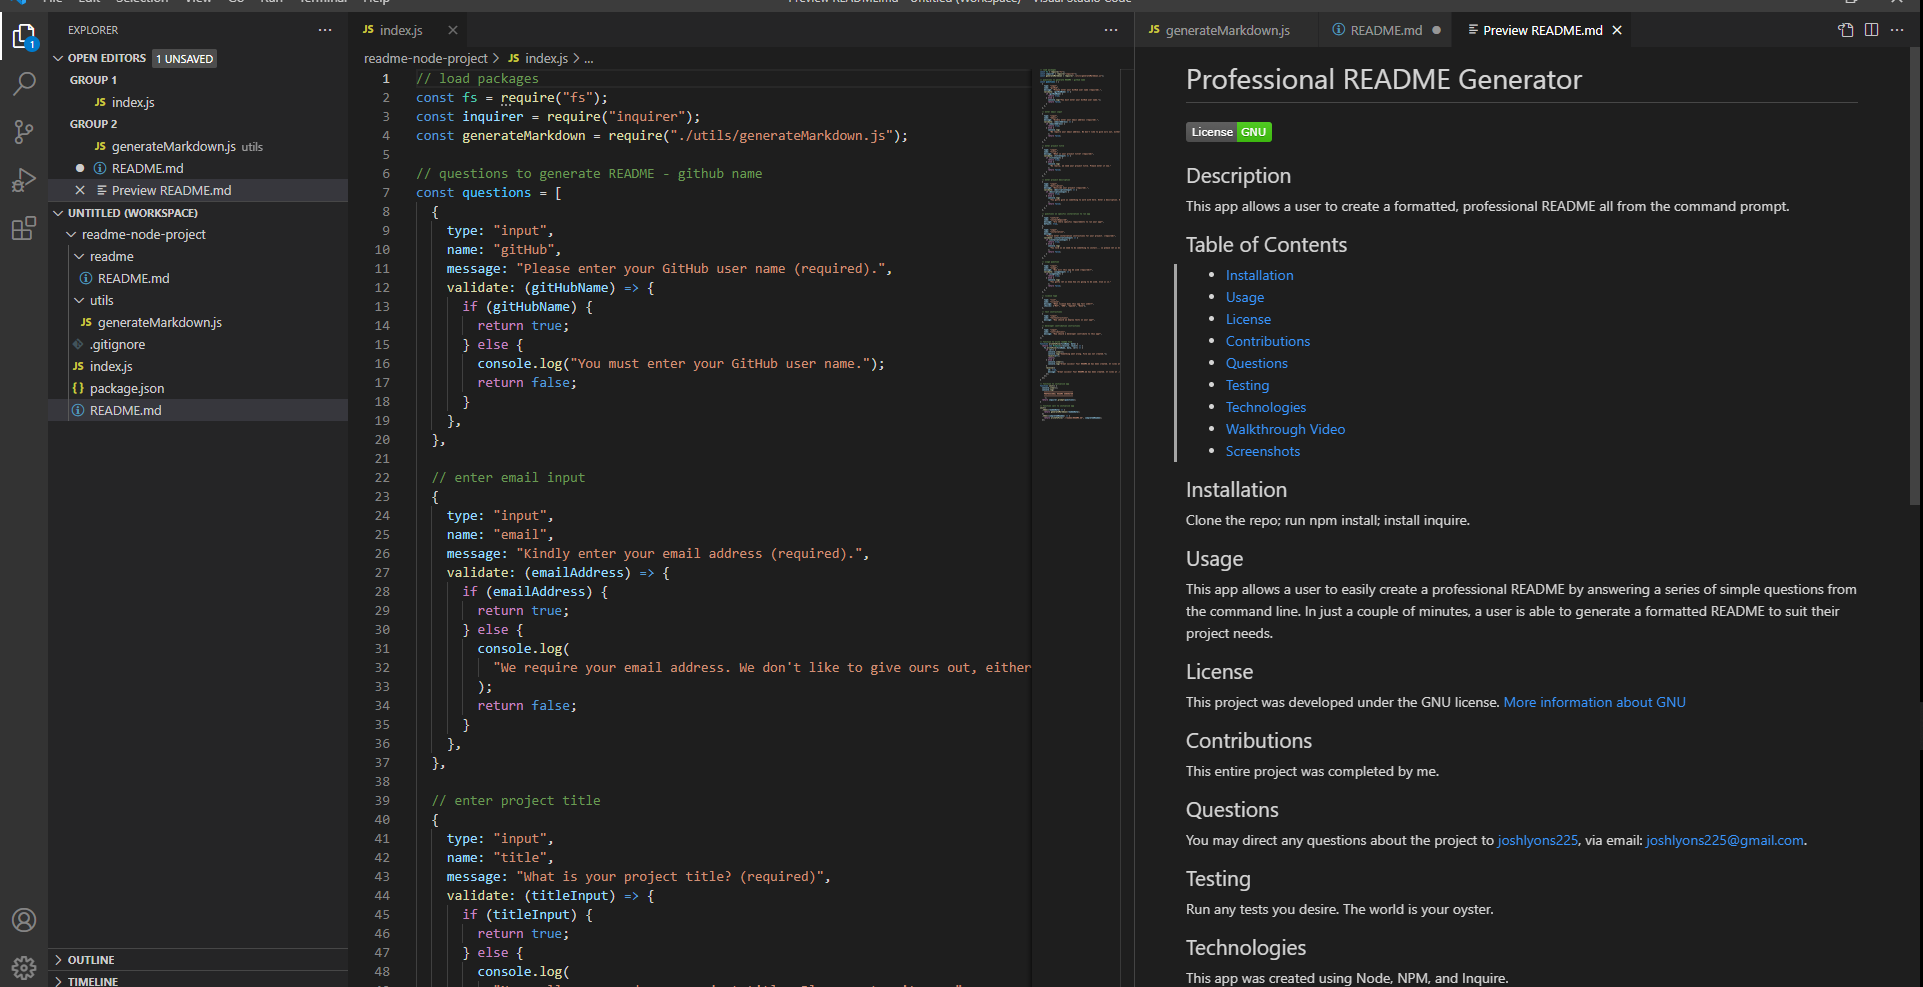Screen dimensions: 1923x987
Task: Open the Installation link in Table of Contents
Action: [x=1259, y=274]
